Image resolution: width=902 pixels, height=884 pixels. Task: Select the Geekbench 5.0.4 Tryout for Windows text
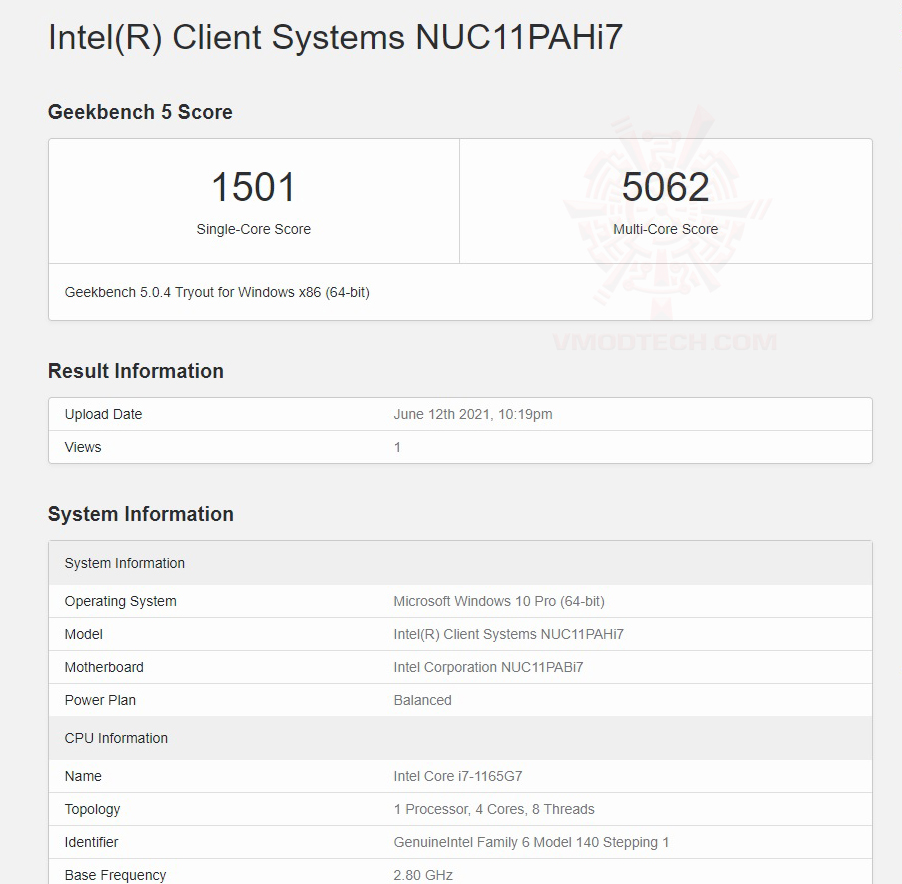217,292
